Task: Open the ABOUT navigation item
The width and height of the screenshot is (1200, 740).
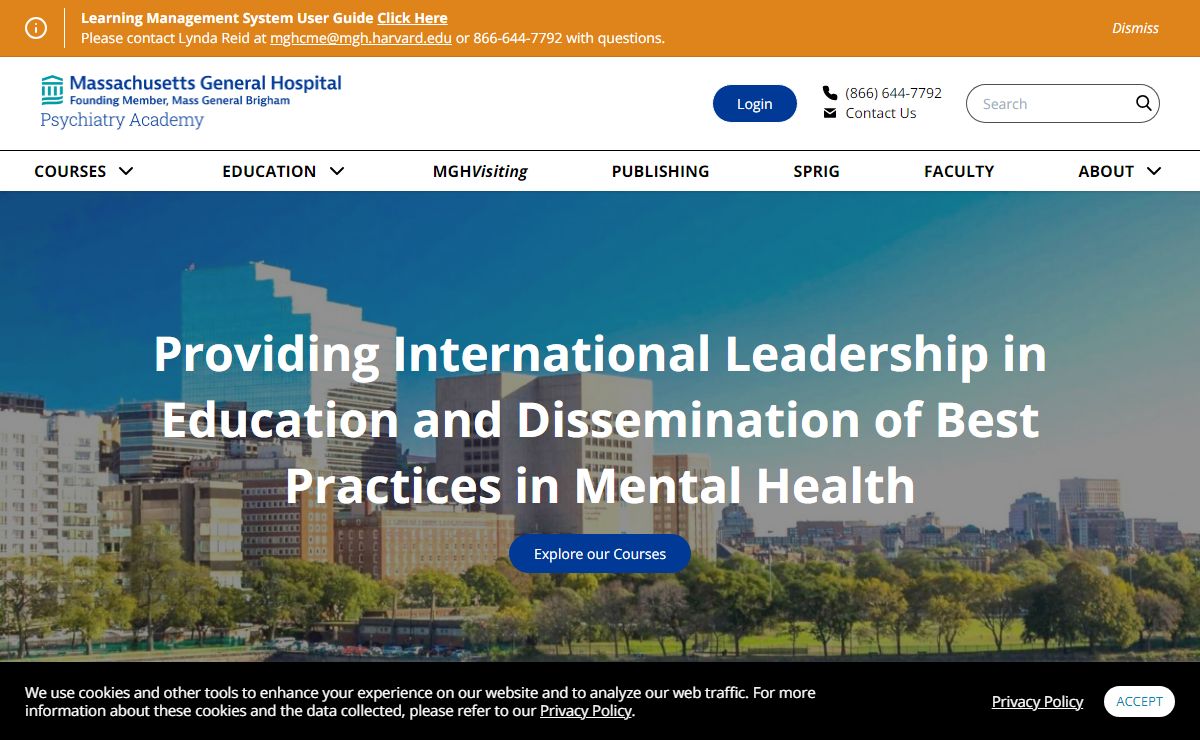Action: [1106, 171]
